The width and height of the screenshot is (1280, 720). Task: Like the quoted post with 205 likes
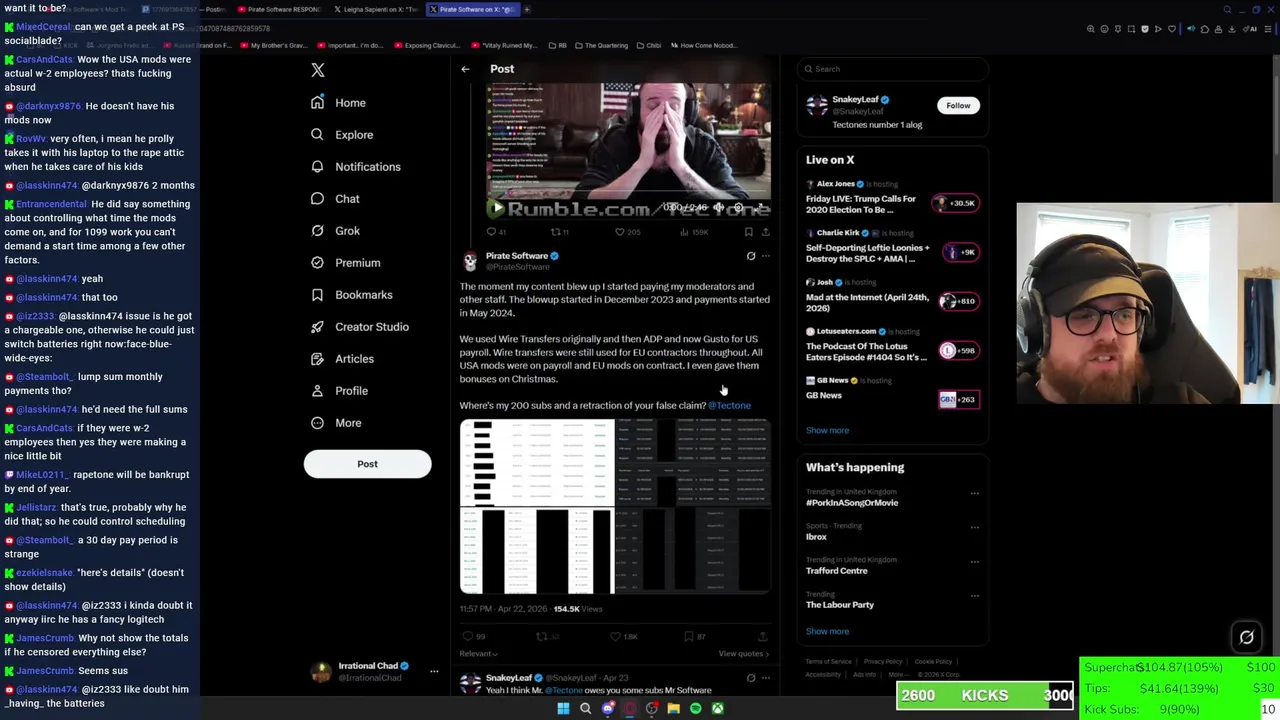(x=626, y=232)
